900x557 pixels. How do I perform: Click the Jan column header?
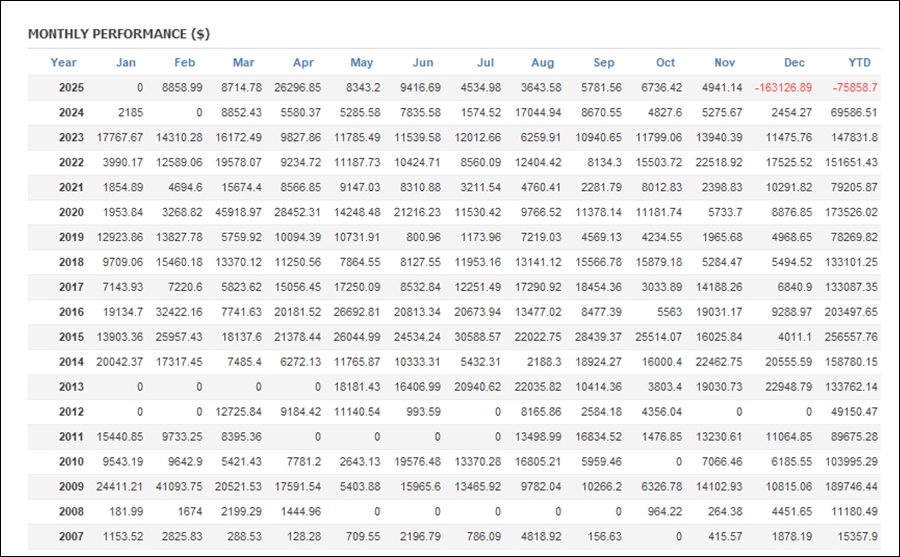click(x=125, y=63)
